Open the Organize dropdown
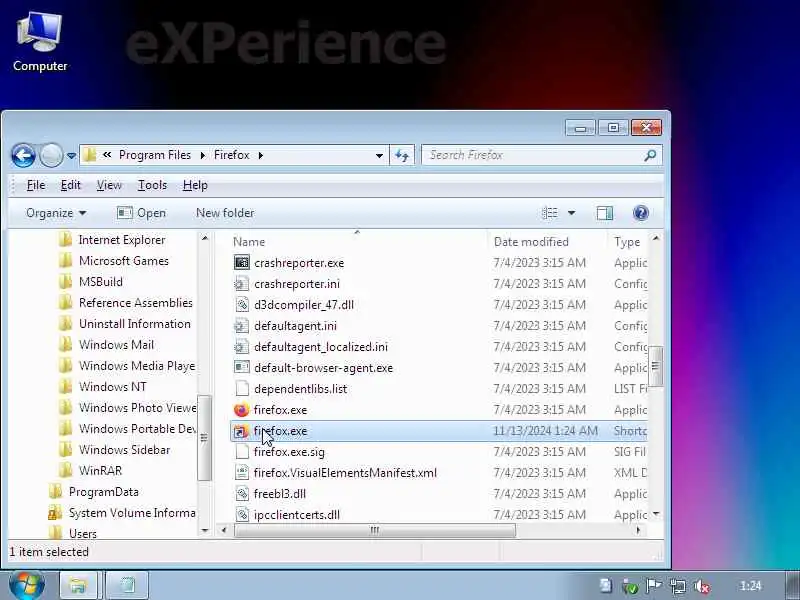This screenshot has width=800, height=600. click(x=56, y=213)
